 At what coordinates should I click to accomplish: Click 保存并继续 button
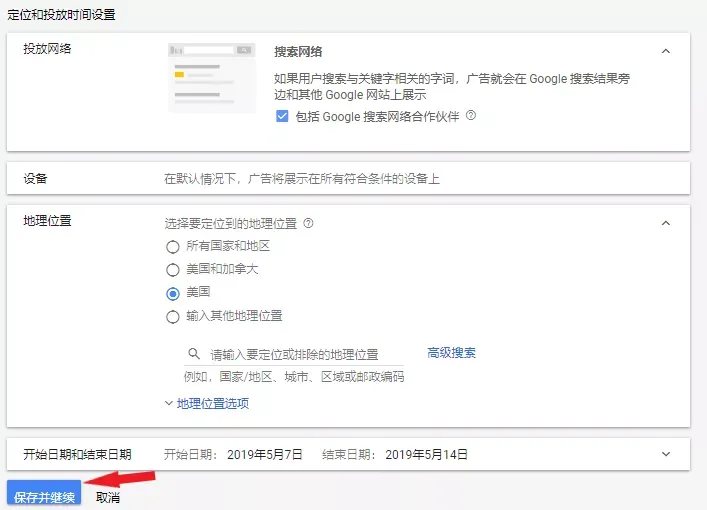click(x=44, y=494)
